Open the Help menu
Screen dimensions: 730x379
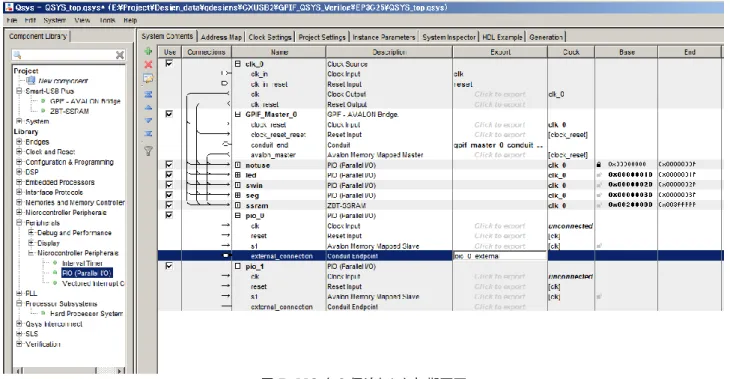[130, 20]
